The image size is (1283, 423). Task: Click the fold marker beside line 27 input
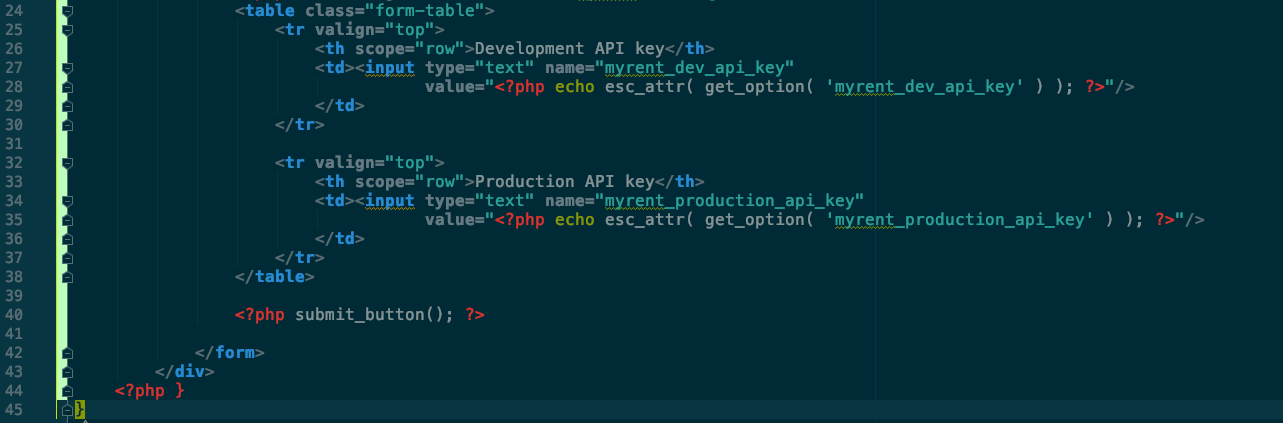point(67,68)
